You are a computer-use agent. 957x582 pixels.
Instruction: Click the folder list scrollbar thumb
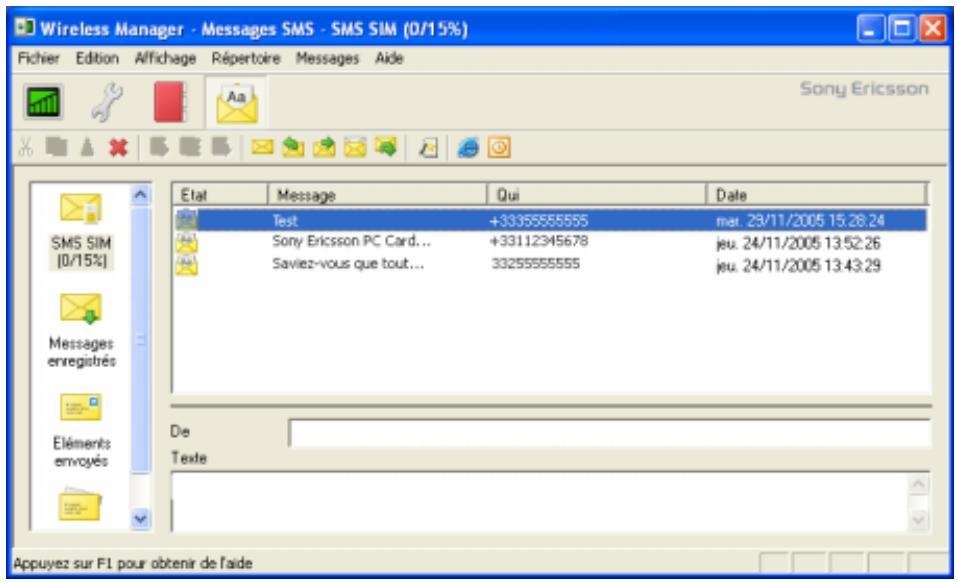[140, 339]
